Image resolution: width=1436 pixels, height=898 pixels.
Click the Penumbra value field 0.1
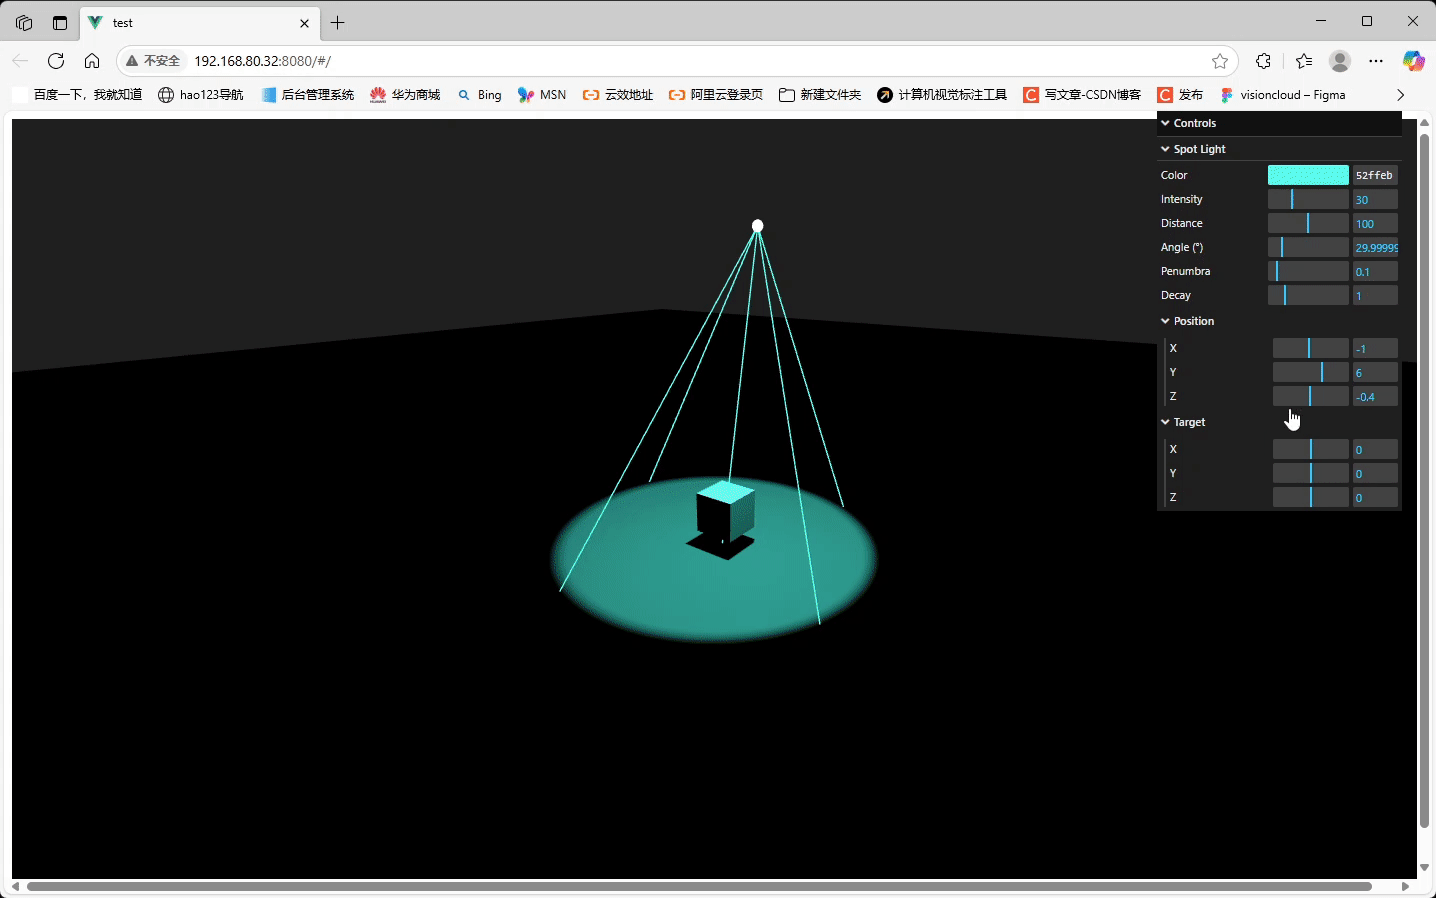(x=1375, y=271)
